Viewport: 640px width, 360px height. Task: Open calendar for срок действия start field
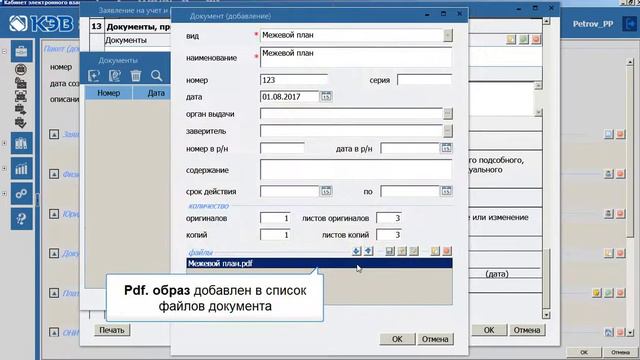[x=326, y=191]
